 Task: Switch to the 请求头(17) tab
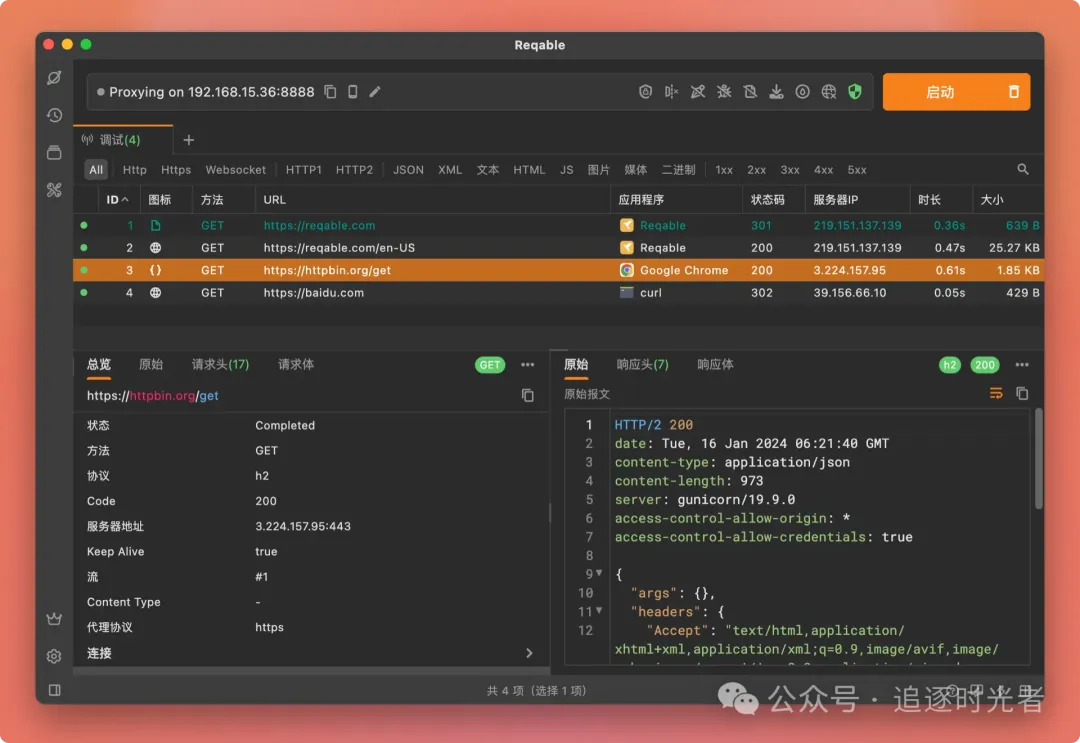(x=220, y=364)
